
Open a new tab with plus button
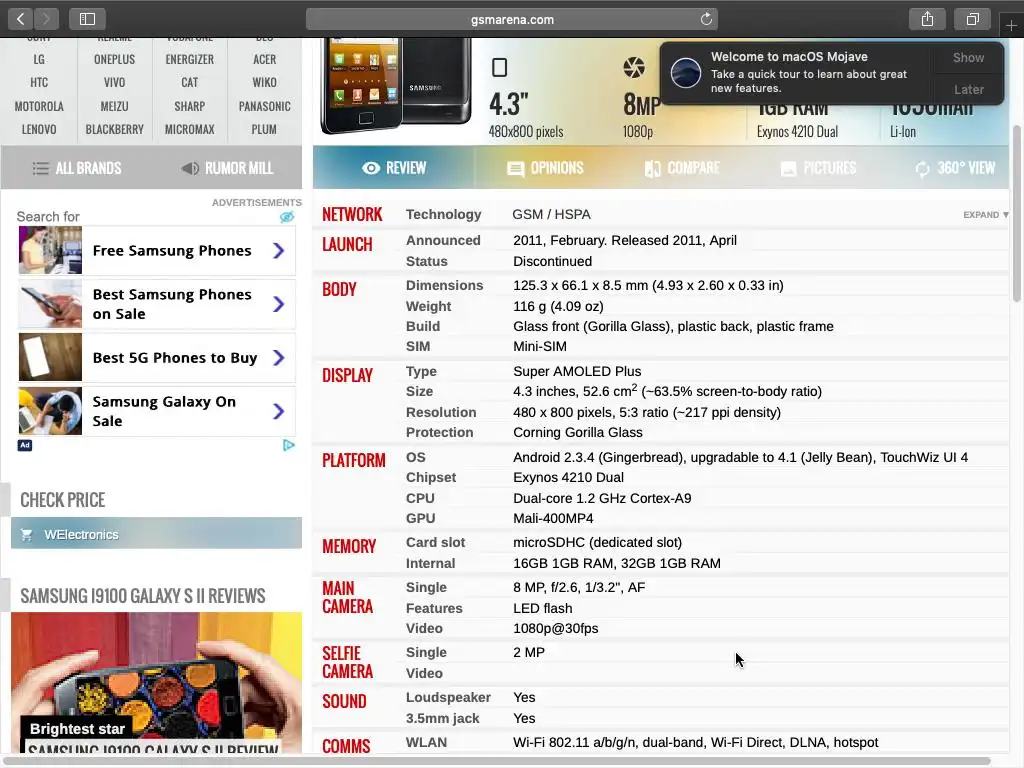tap(1011, 25)
